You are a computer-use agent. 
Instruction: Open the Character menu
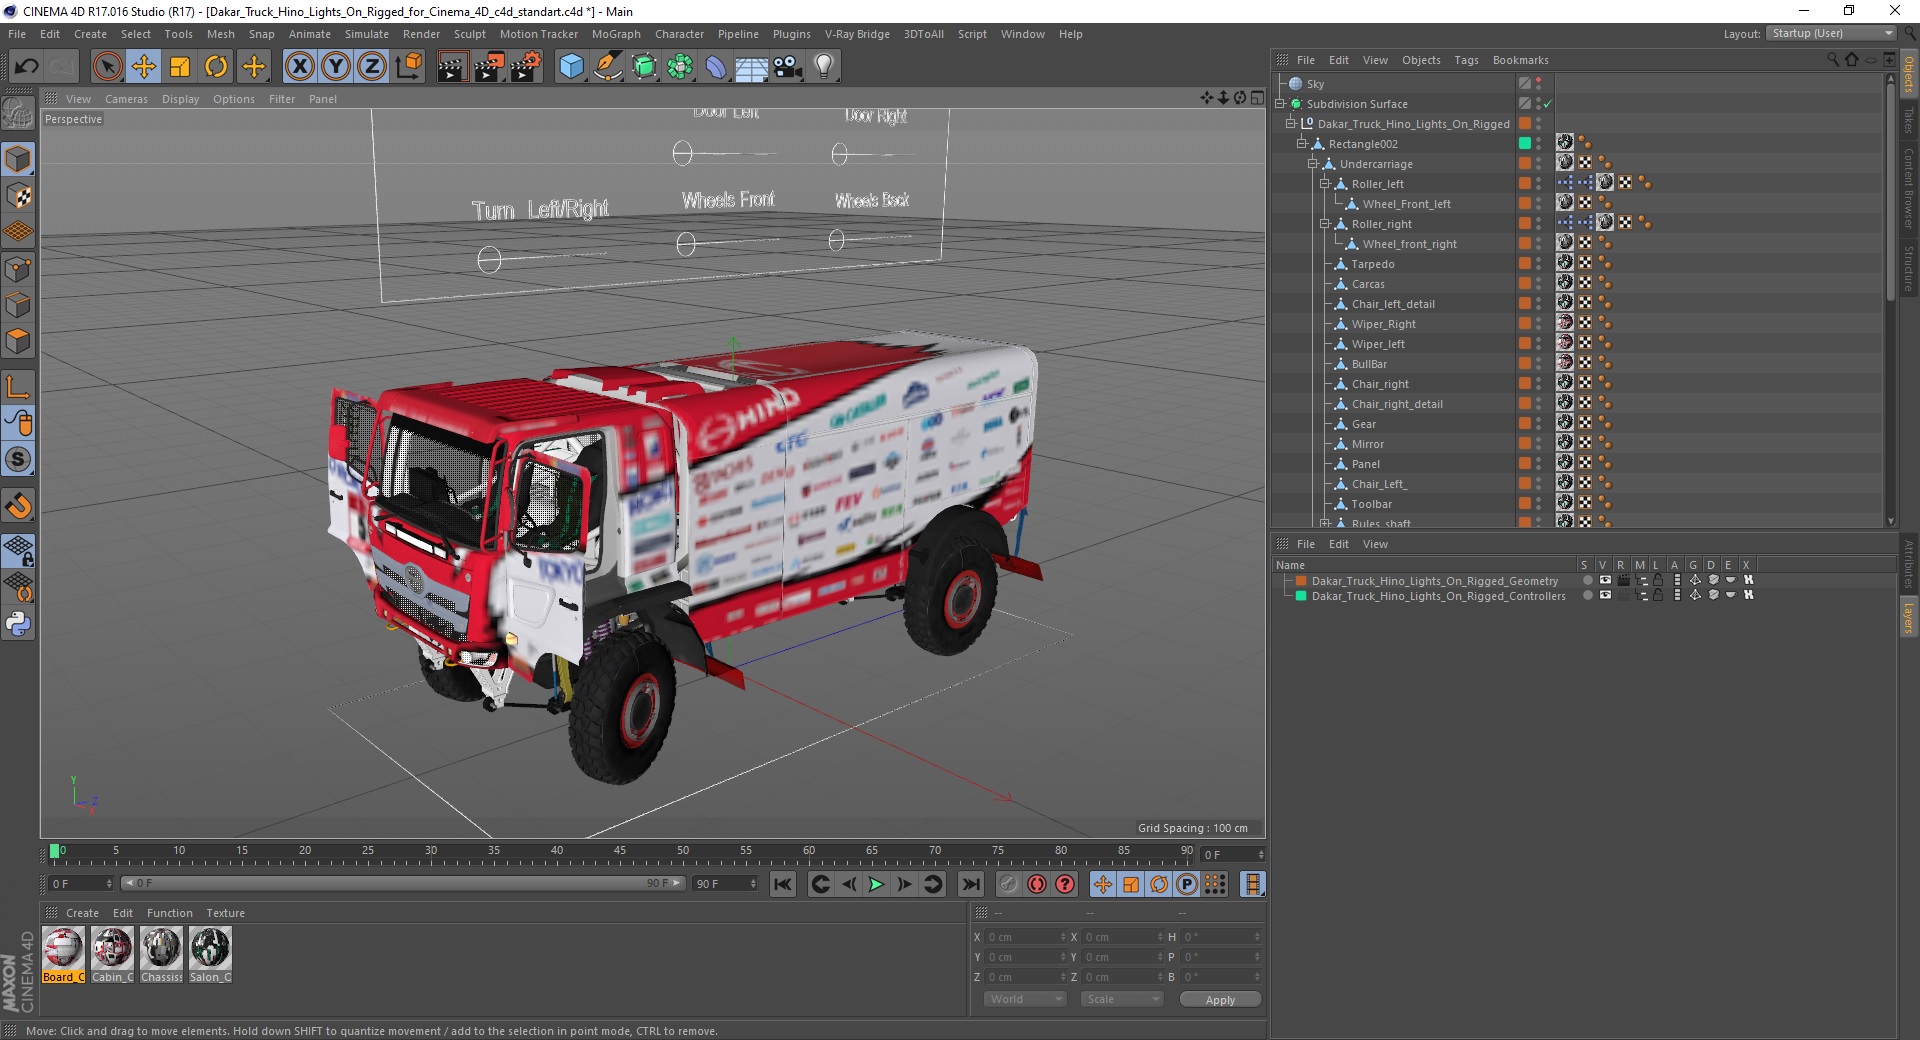(679, 34)
